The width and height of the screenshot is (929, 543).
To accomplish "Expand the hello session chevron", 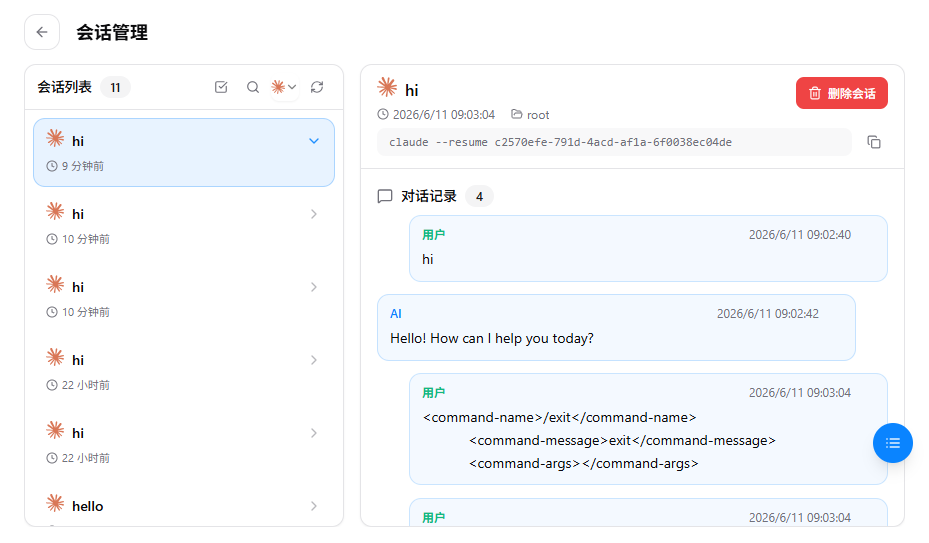I will point(314,506).
